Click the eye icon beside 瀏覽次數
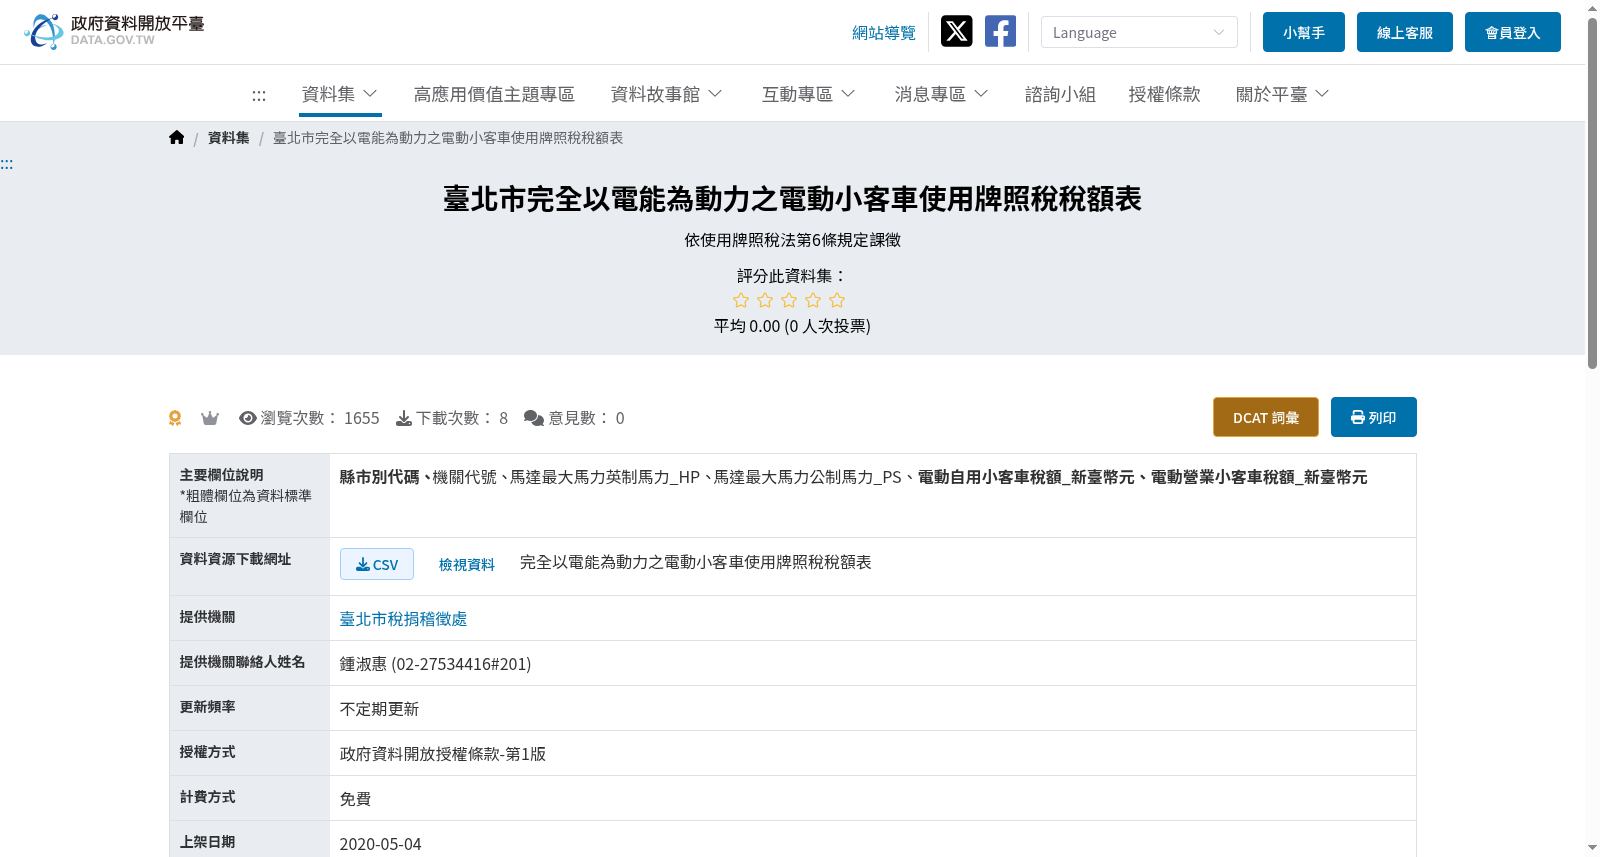This screenshot has width=1600, height=857. click(x=248, y=418)
